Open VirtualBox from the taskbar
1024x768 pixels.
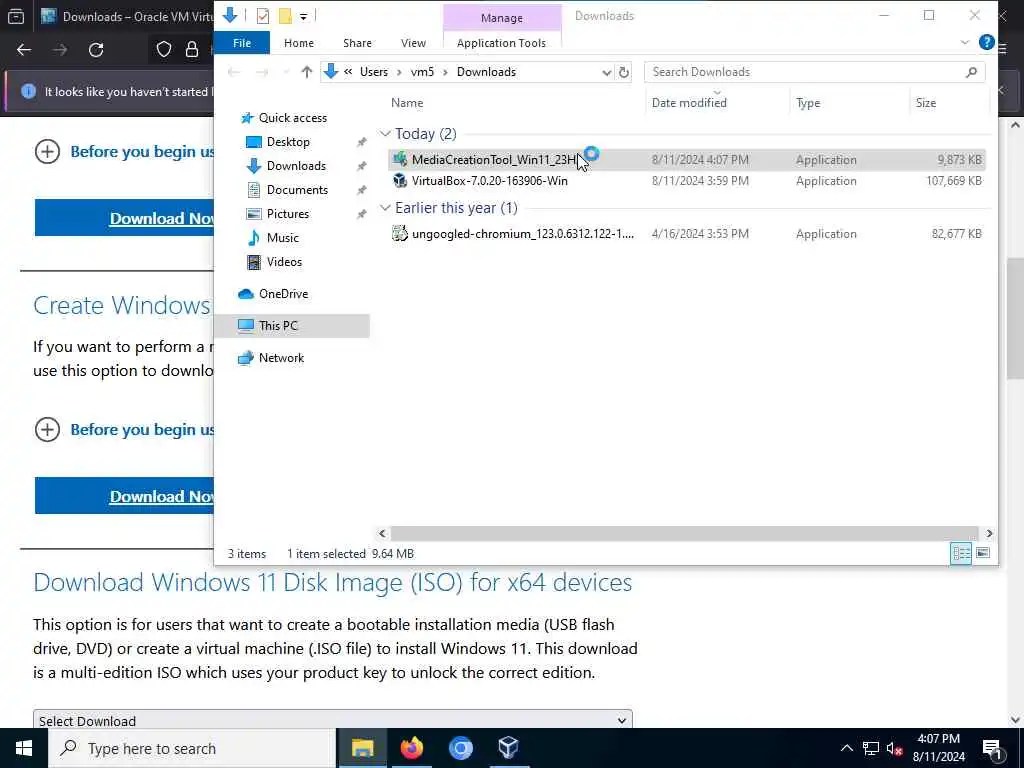pyautogui.click(x=508, y=748)
